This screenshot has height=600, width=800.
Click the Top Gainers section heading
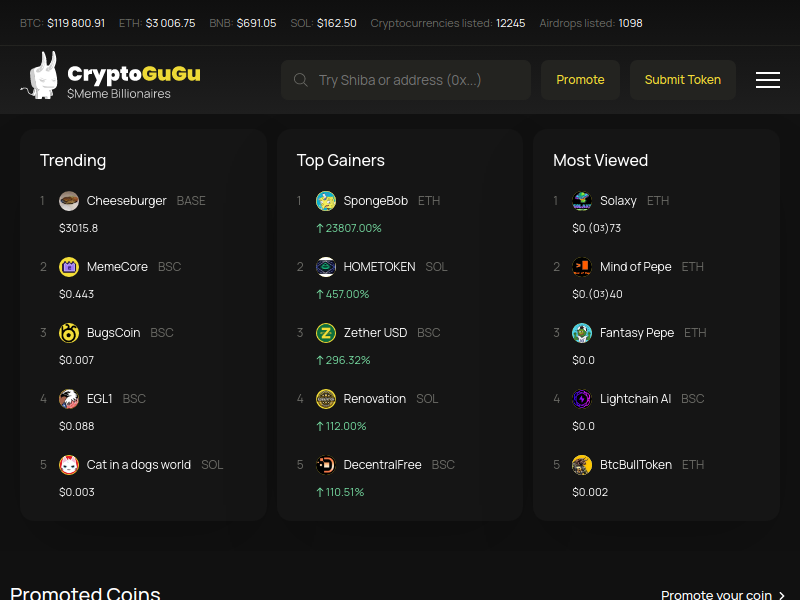coord(341,160)
